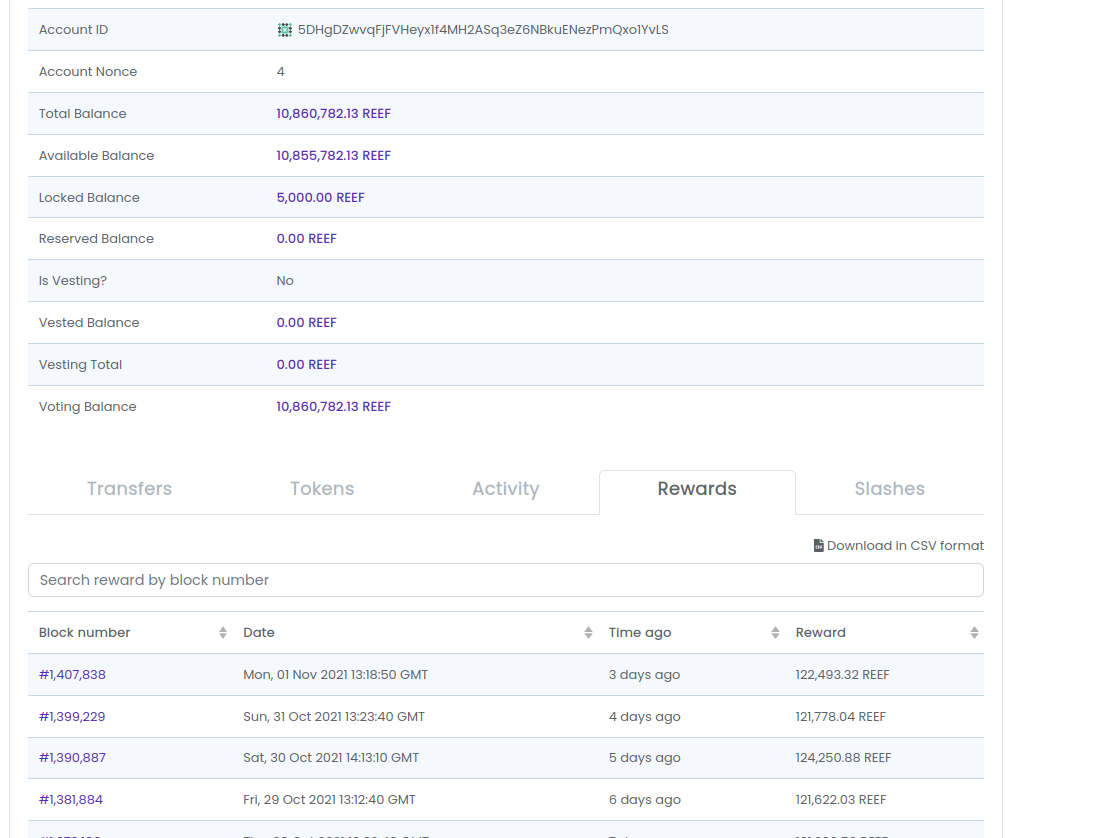
Task: Sort the Time ago column
Action: (x=775, y=632)
